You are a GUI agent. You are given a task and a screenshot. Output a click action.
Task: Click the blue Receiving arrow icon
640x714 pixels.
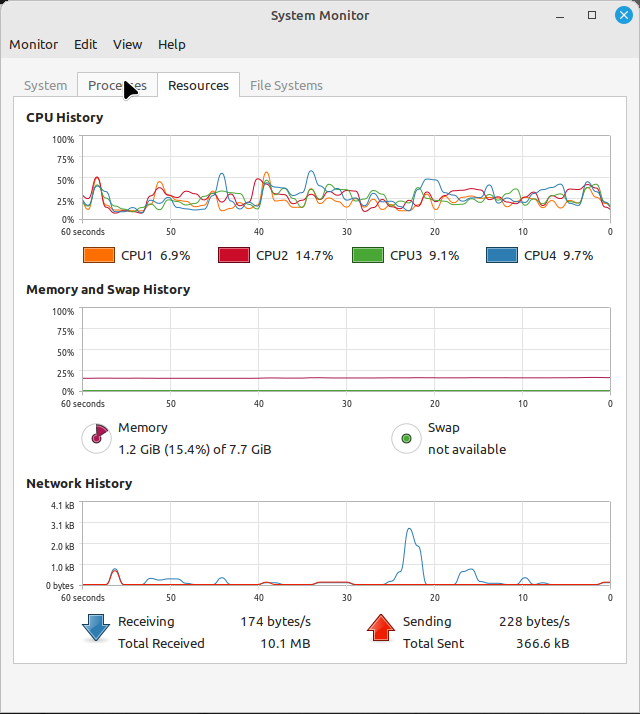[96, 627]
